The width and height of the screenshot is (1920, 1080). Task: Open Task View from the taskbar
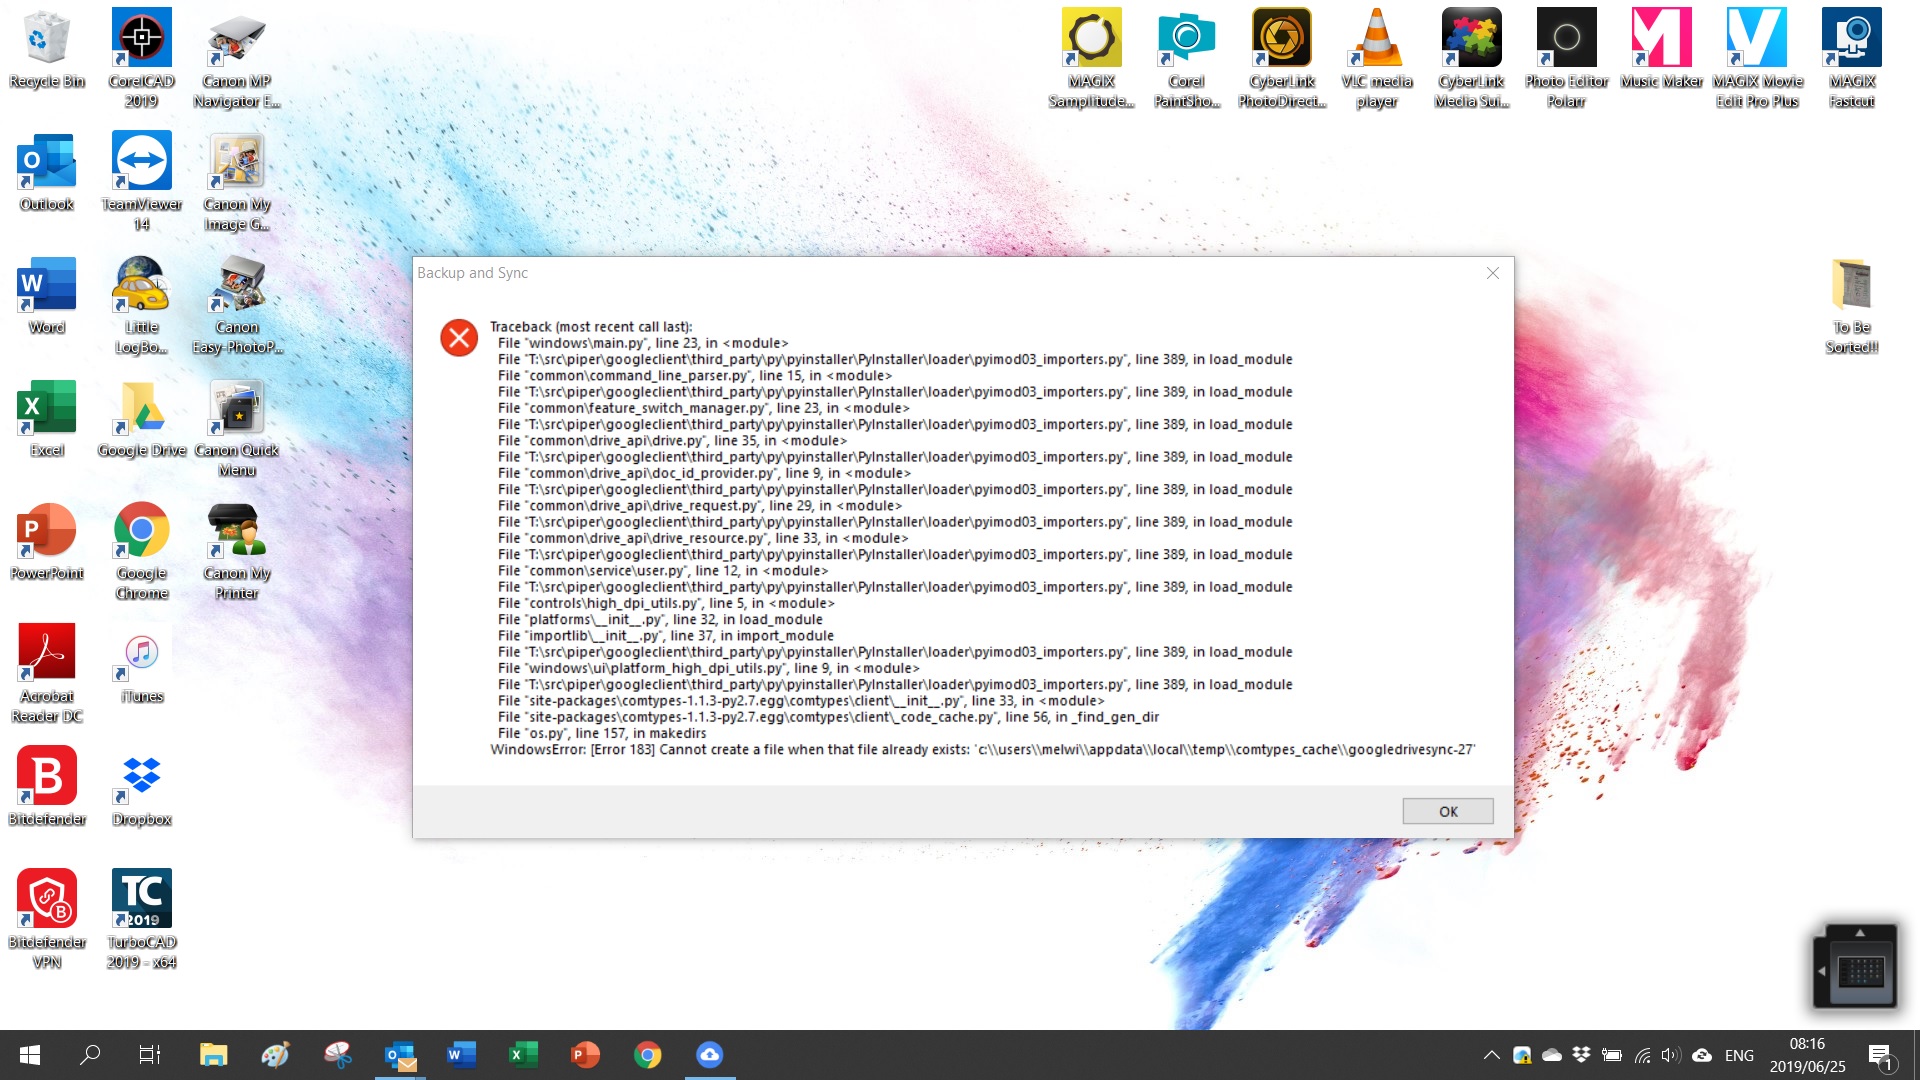tap(149, 1055)
